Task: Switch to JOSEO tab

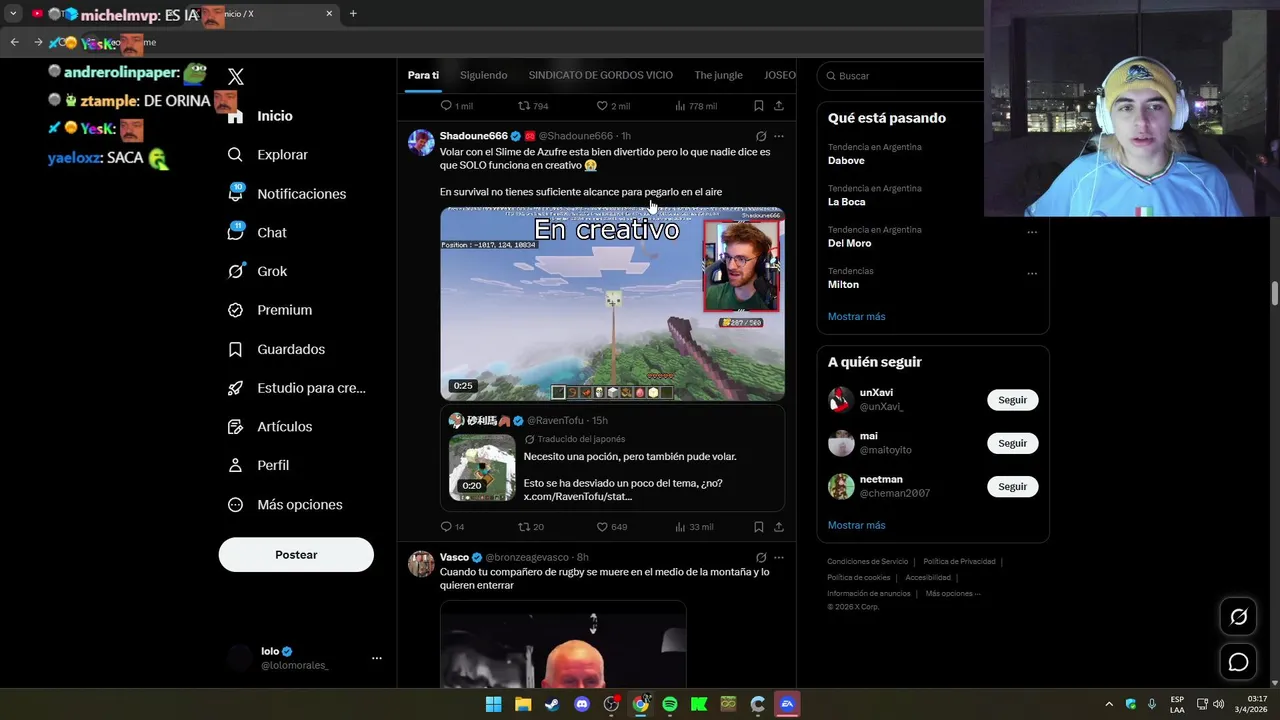Action: click(x=780, y=75)
